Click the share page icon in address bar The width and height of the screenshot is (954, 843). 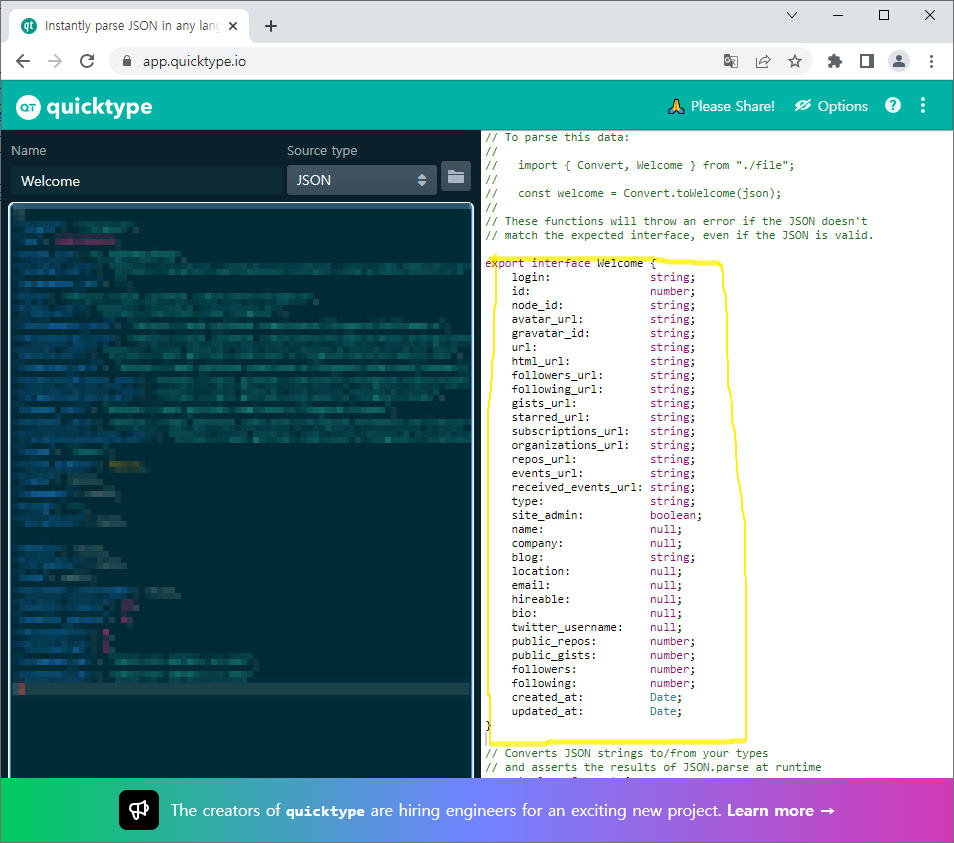click(x=763, y=61)
